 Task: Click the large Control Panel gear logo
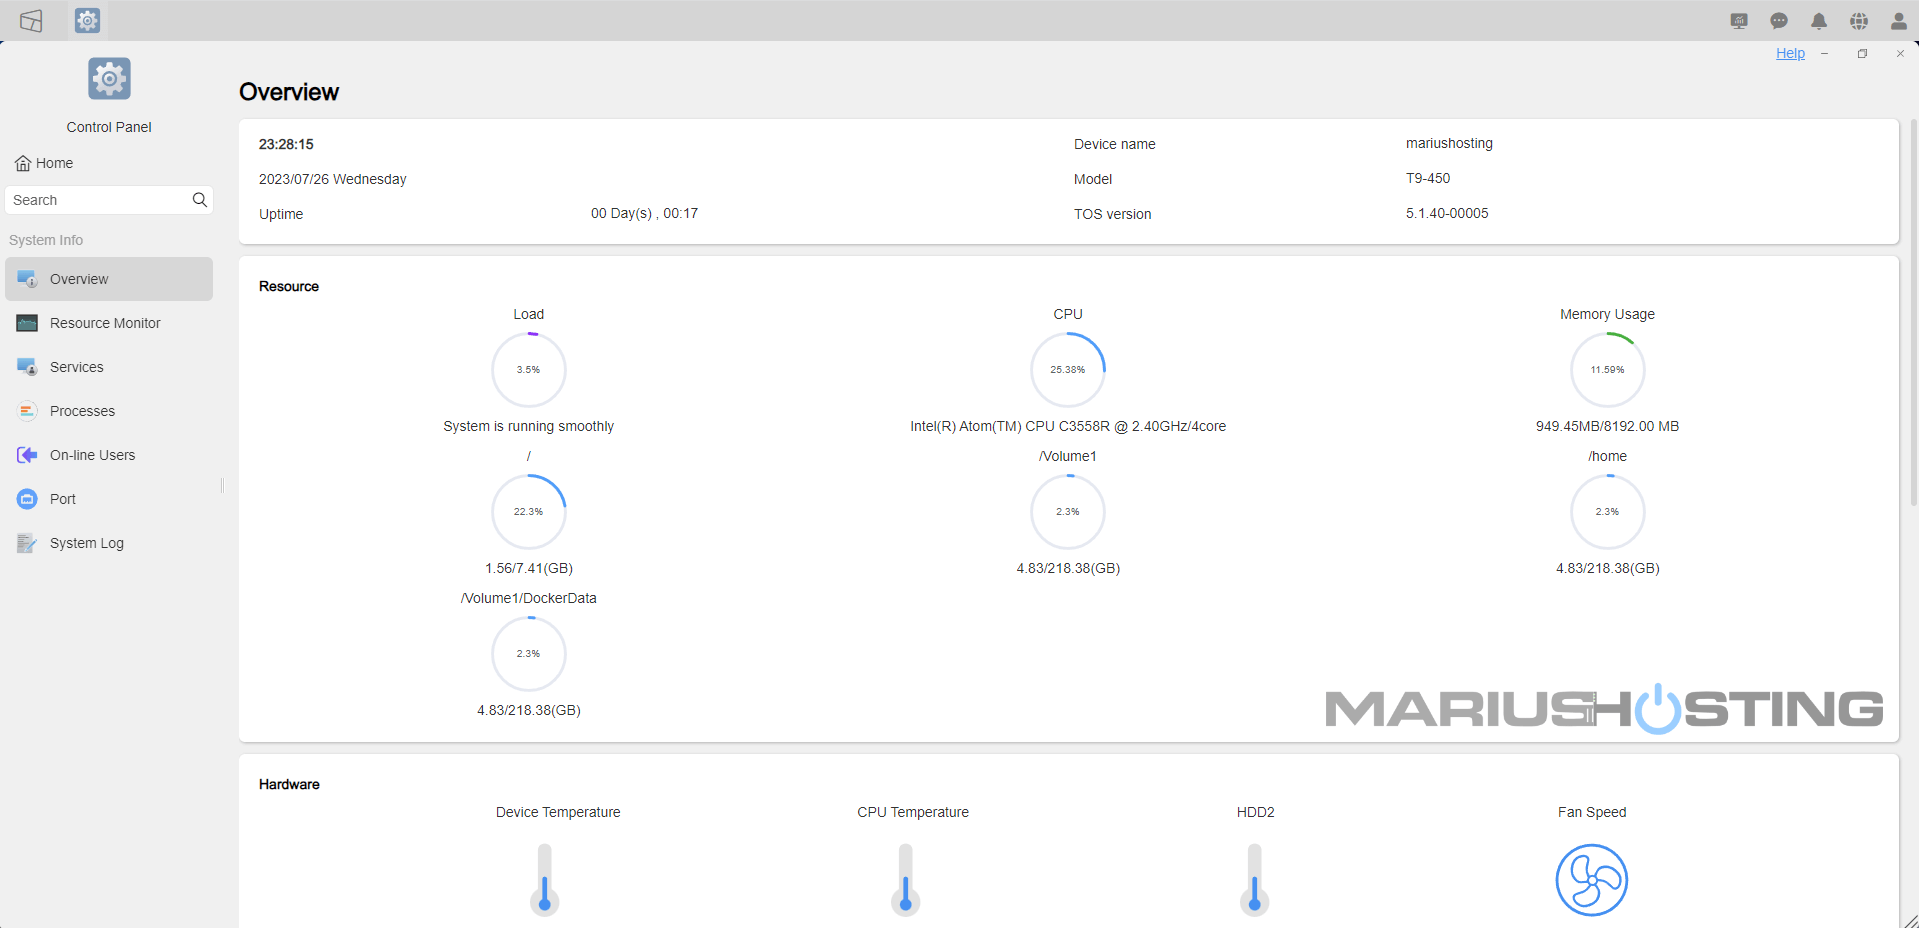click(x=109, y=79)
